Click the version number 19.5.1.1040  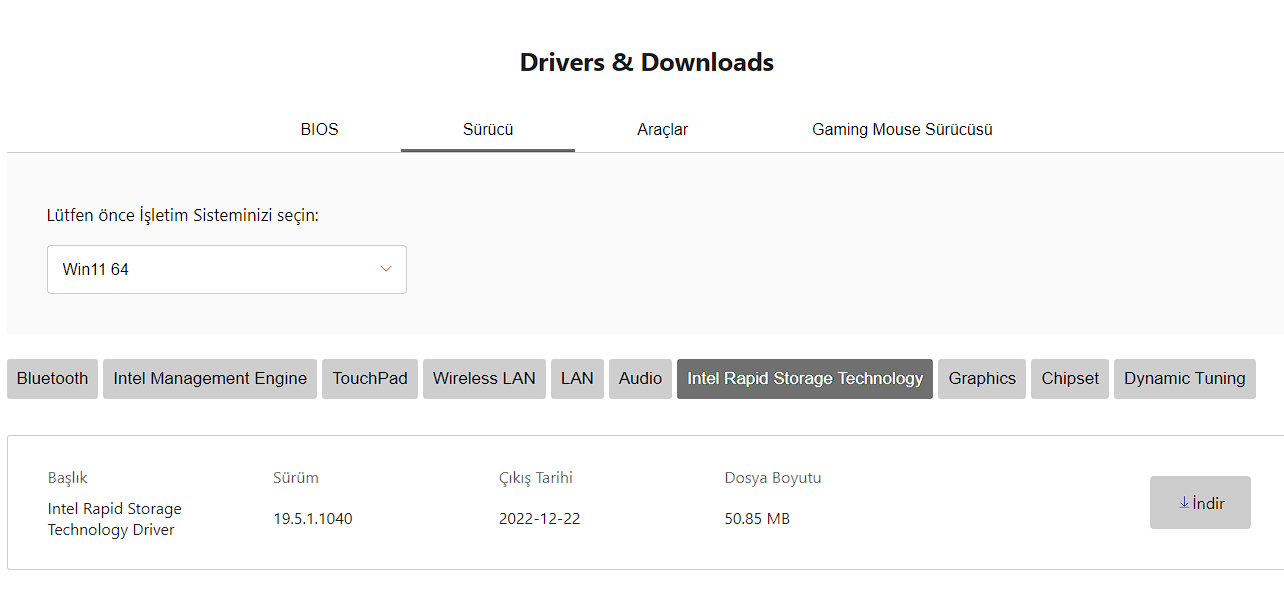pos(313,519)
